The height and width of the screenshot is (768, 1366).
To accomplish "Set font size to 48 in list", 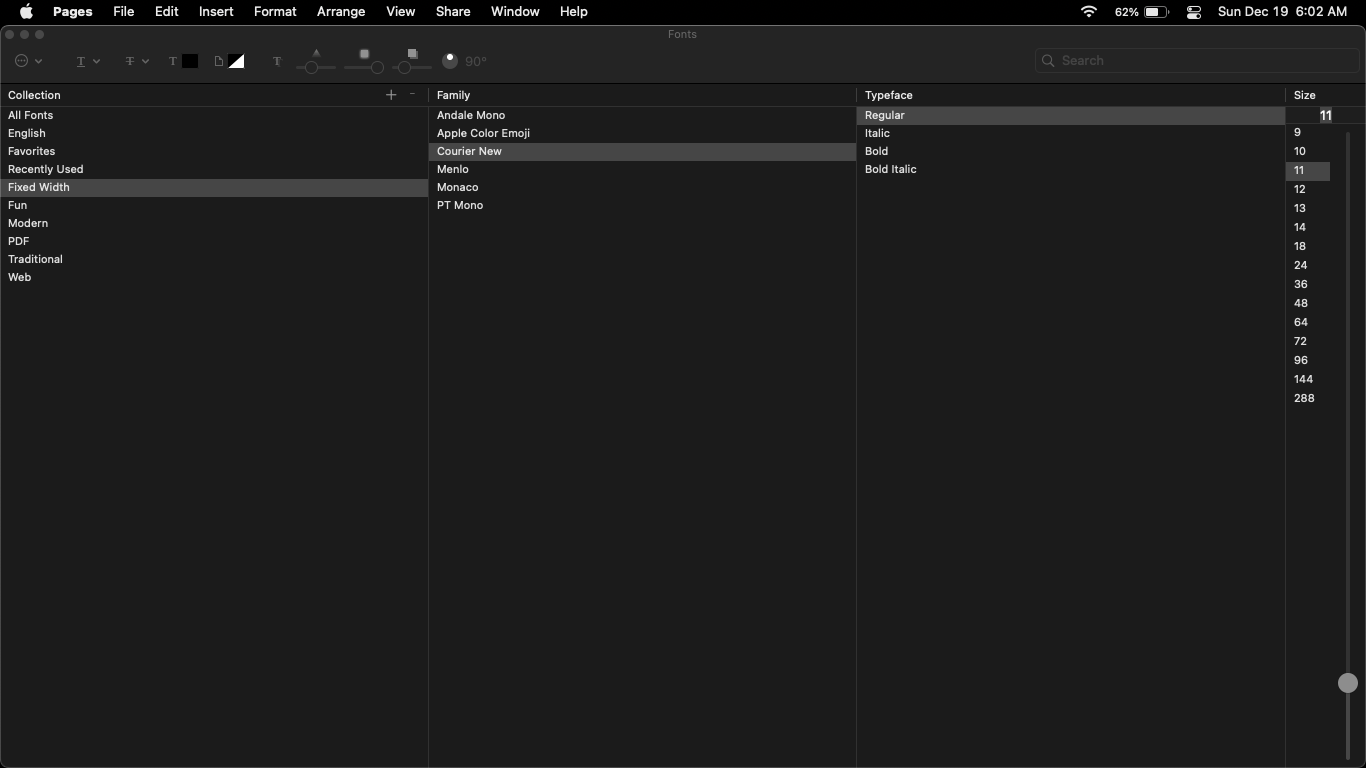I will point(1308,304).
